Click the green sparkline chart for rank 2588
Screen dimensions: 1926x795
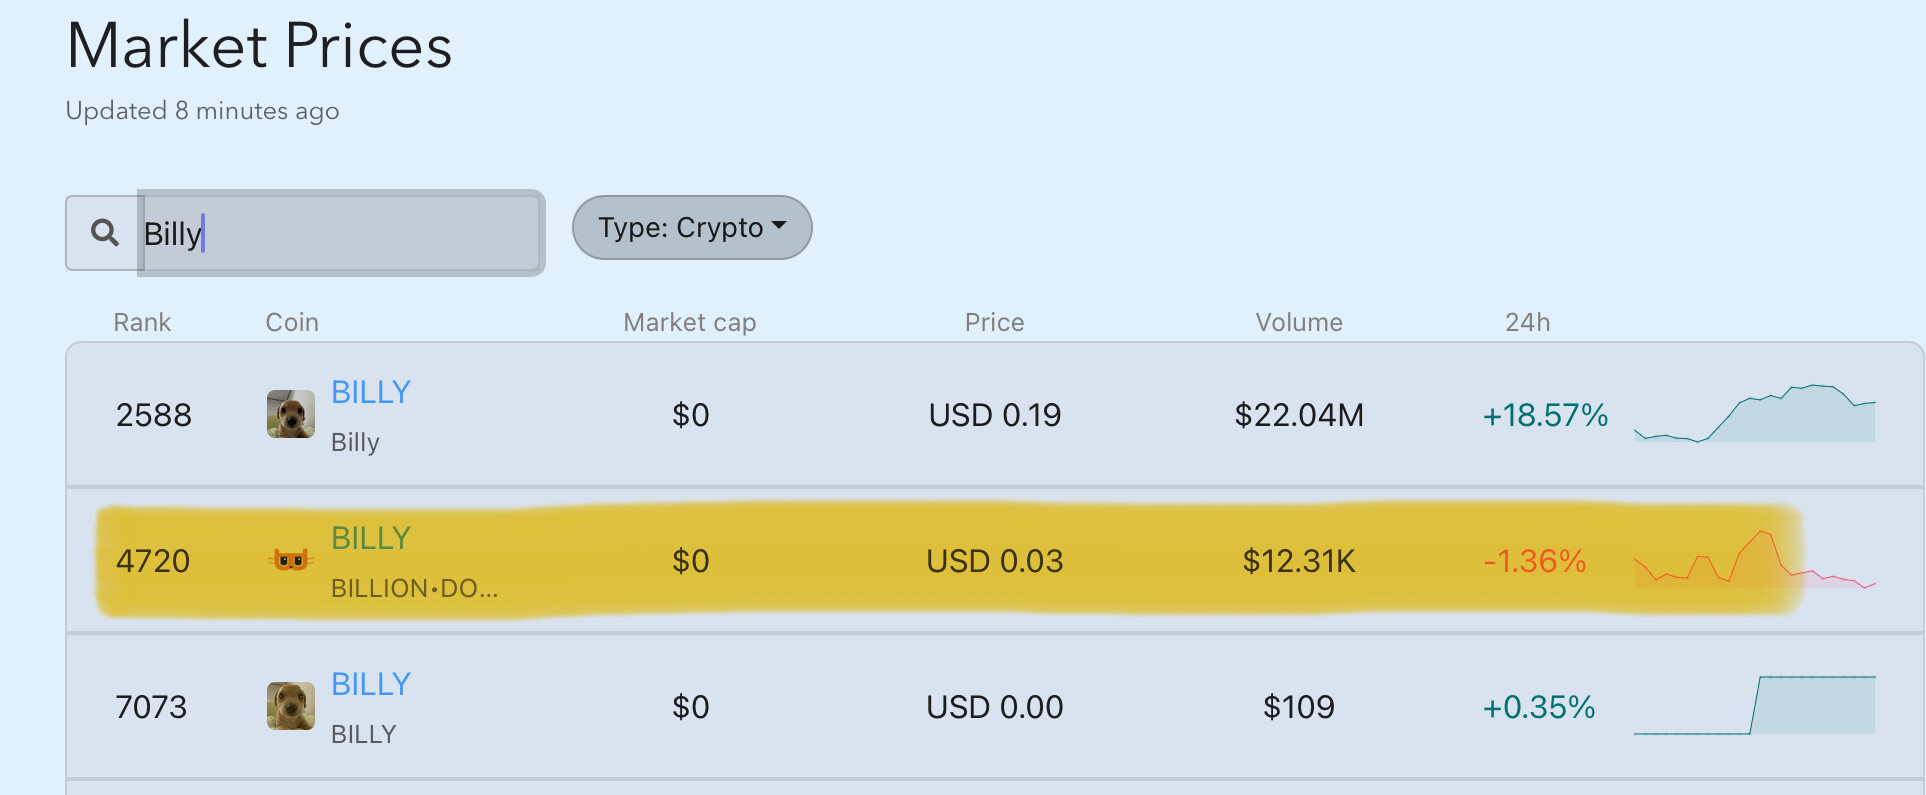click(1755, 414)
